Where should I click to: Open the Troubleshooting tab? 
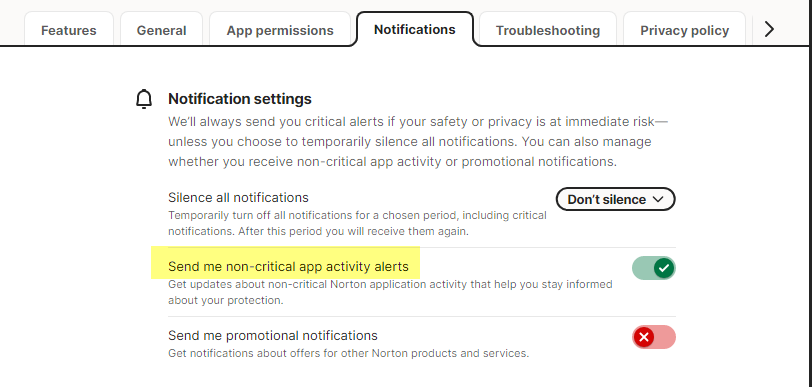click(548, 29)
